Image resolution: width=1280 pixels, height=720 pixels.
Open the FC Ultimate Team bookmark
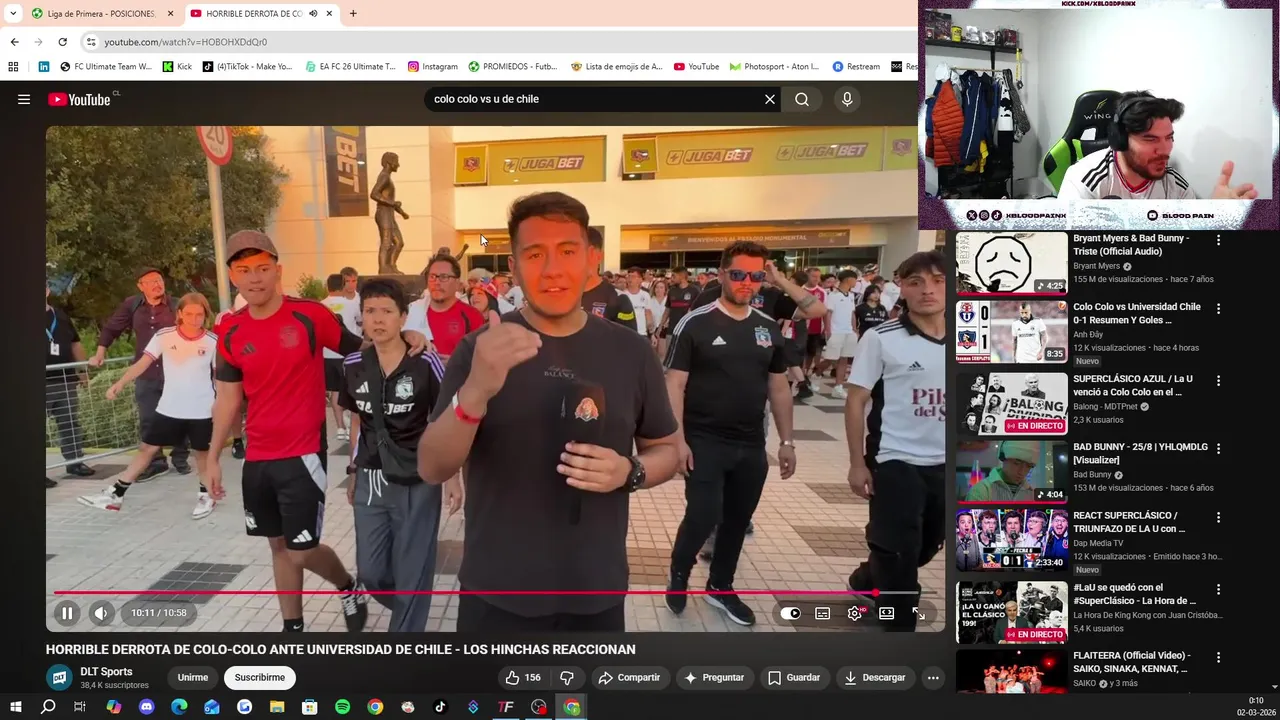tap(106, 67)
